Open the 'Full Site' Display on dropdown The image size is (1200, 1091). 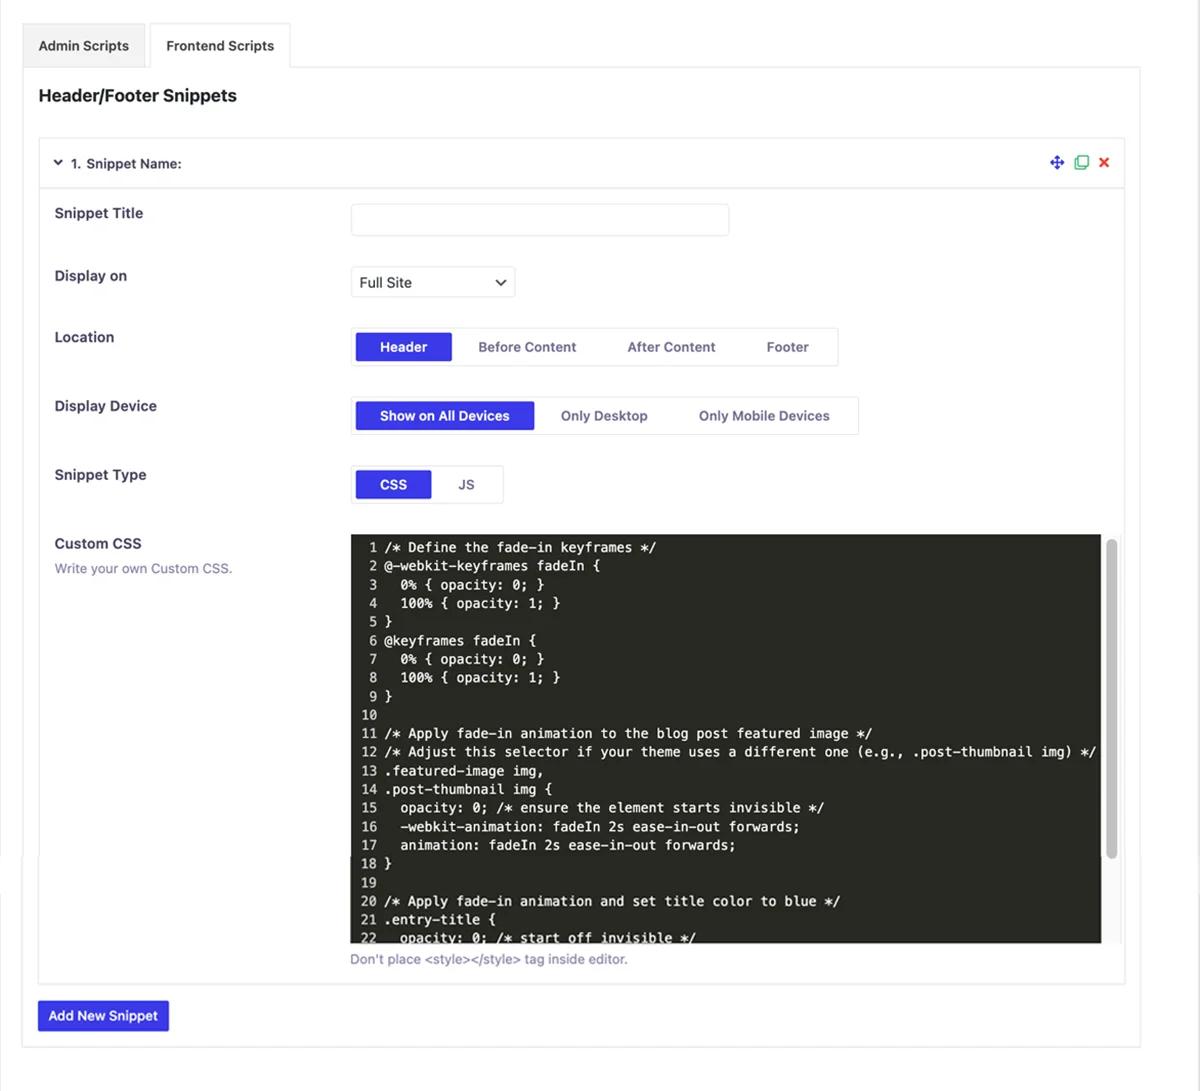pyautogui.click(x=432, y=282)
